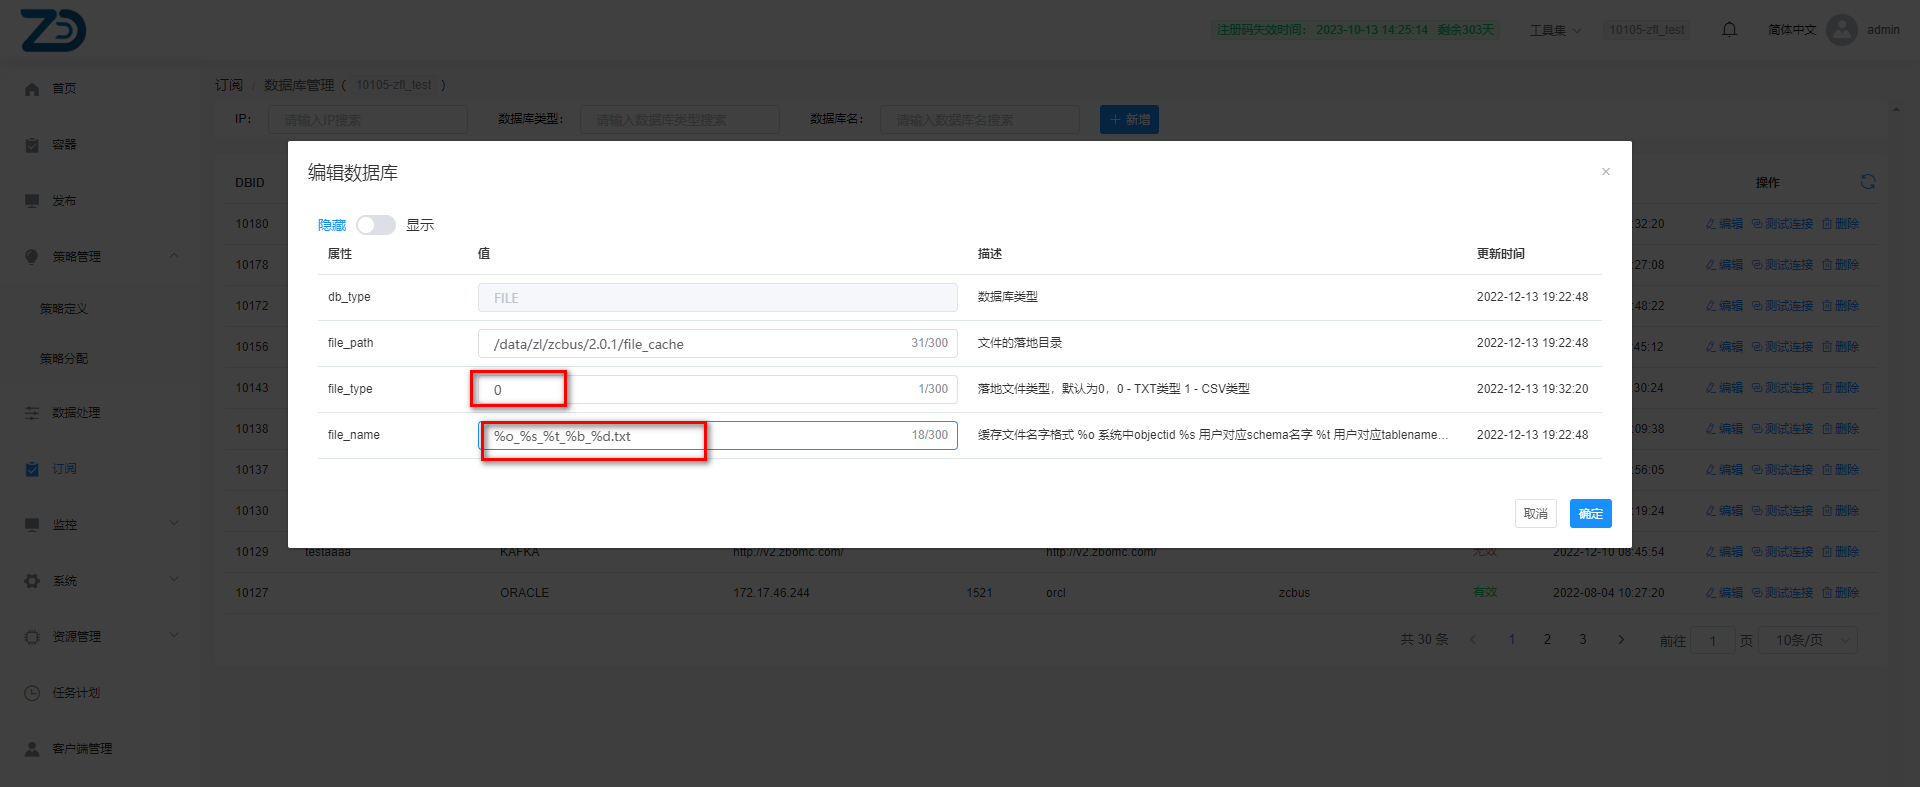Click the table refresh icon
This screenshot has width=1920, height=787.
tap(1867, 182)
